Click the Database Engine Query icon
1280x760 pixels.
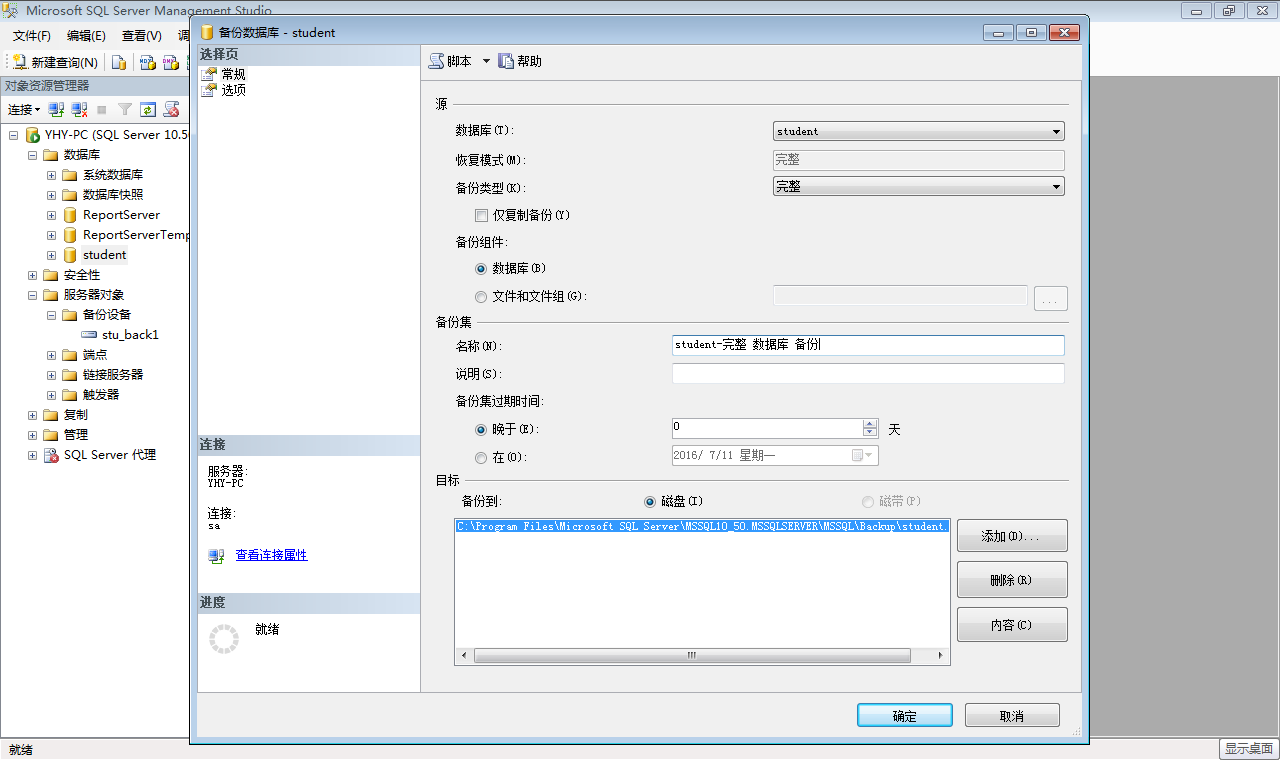119,62
